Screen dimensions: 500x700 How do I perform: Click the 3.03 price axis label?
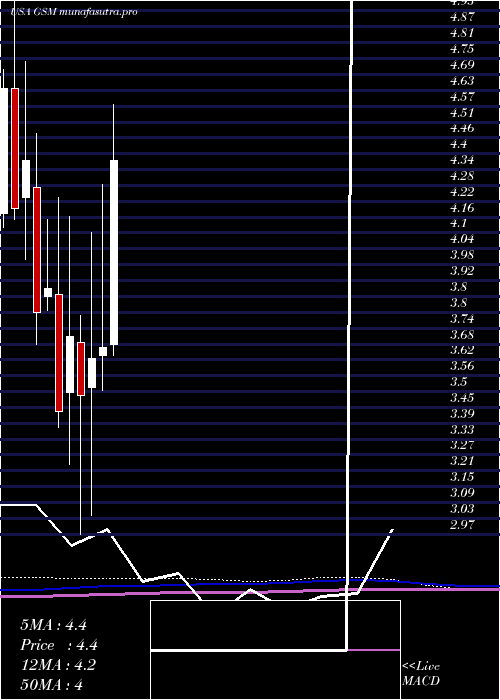point(462,508)
